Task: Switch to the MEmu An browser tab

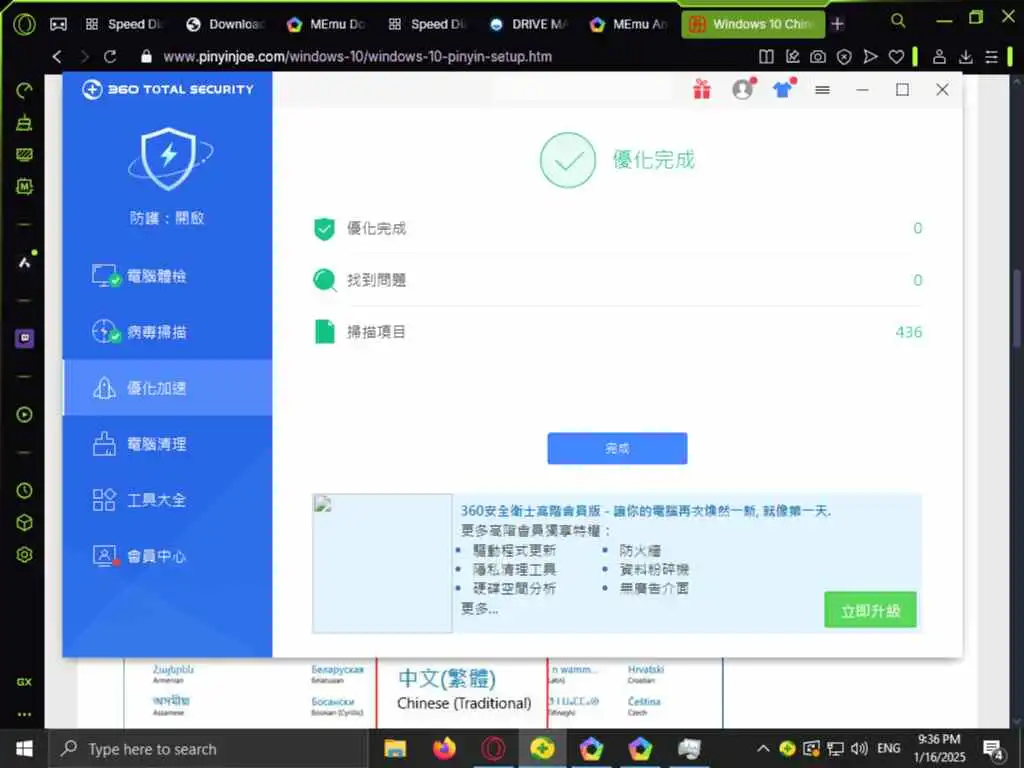Action: 630,24
